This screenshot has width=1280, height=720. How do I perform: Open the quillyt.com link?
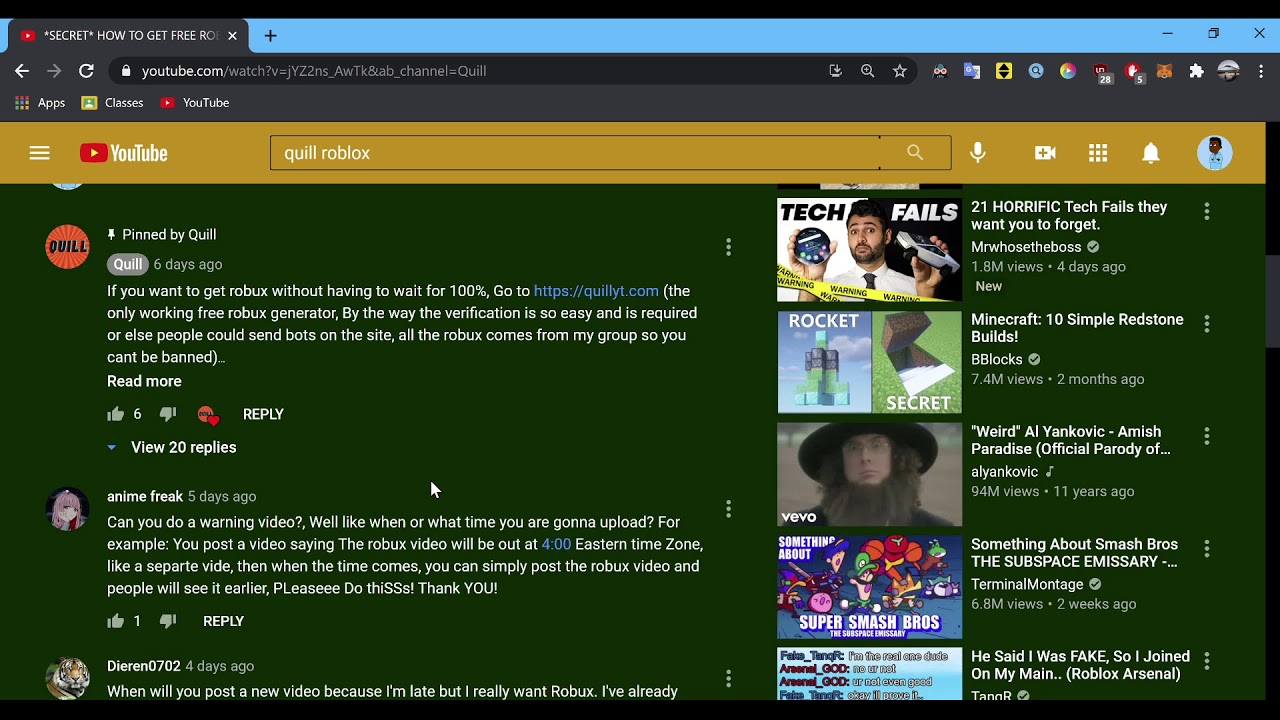coord(596,291)
